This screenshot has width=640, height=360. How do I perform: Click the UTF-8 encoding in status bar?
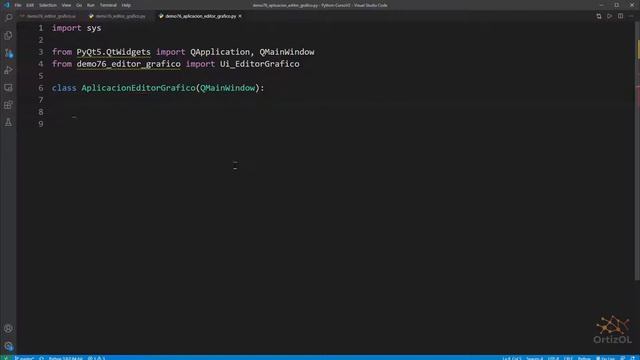[x=553, y=358]
